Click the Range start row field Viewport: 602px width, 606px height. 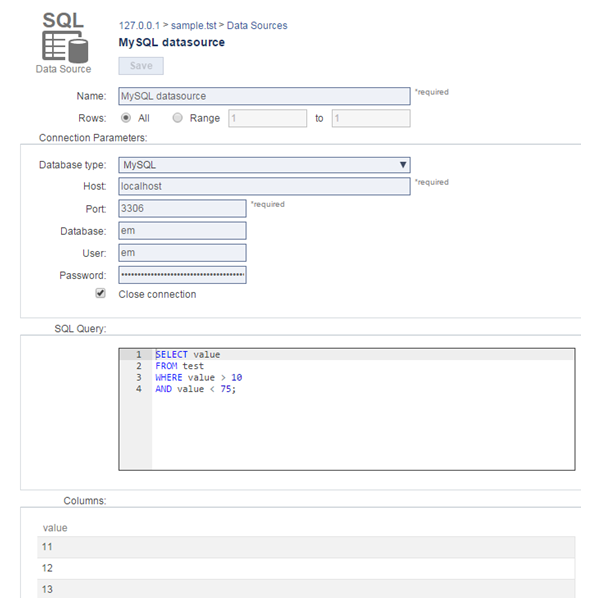coord(267,118)
